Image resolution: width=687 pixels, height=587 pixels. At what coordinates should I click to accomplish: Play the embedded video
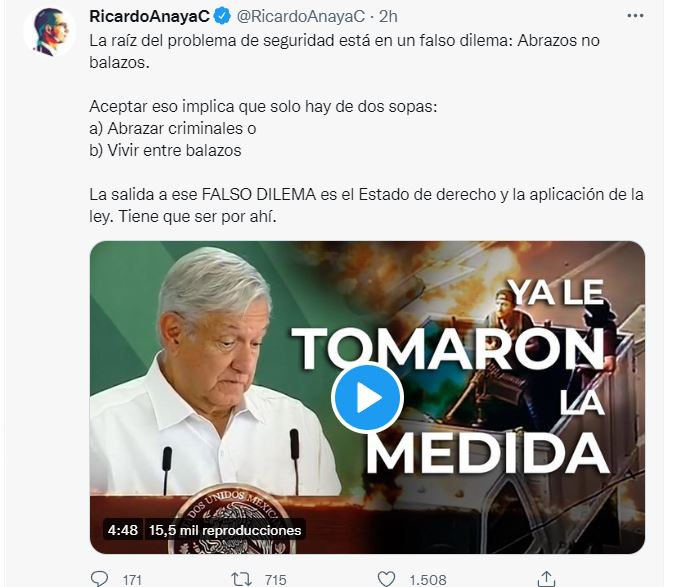pyautogui.click(x=367, y=397)
